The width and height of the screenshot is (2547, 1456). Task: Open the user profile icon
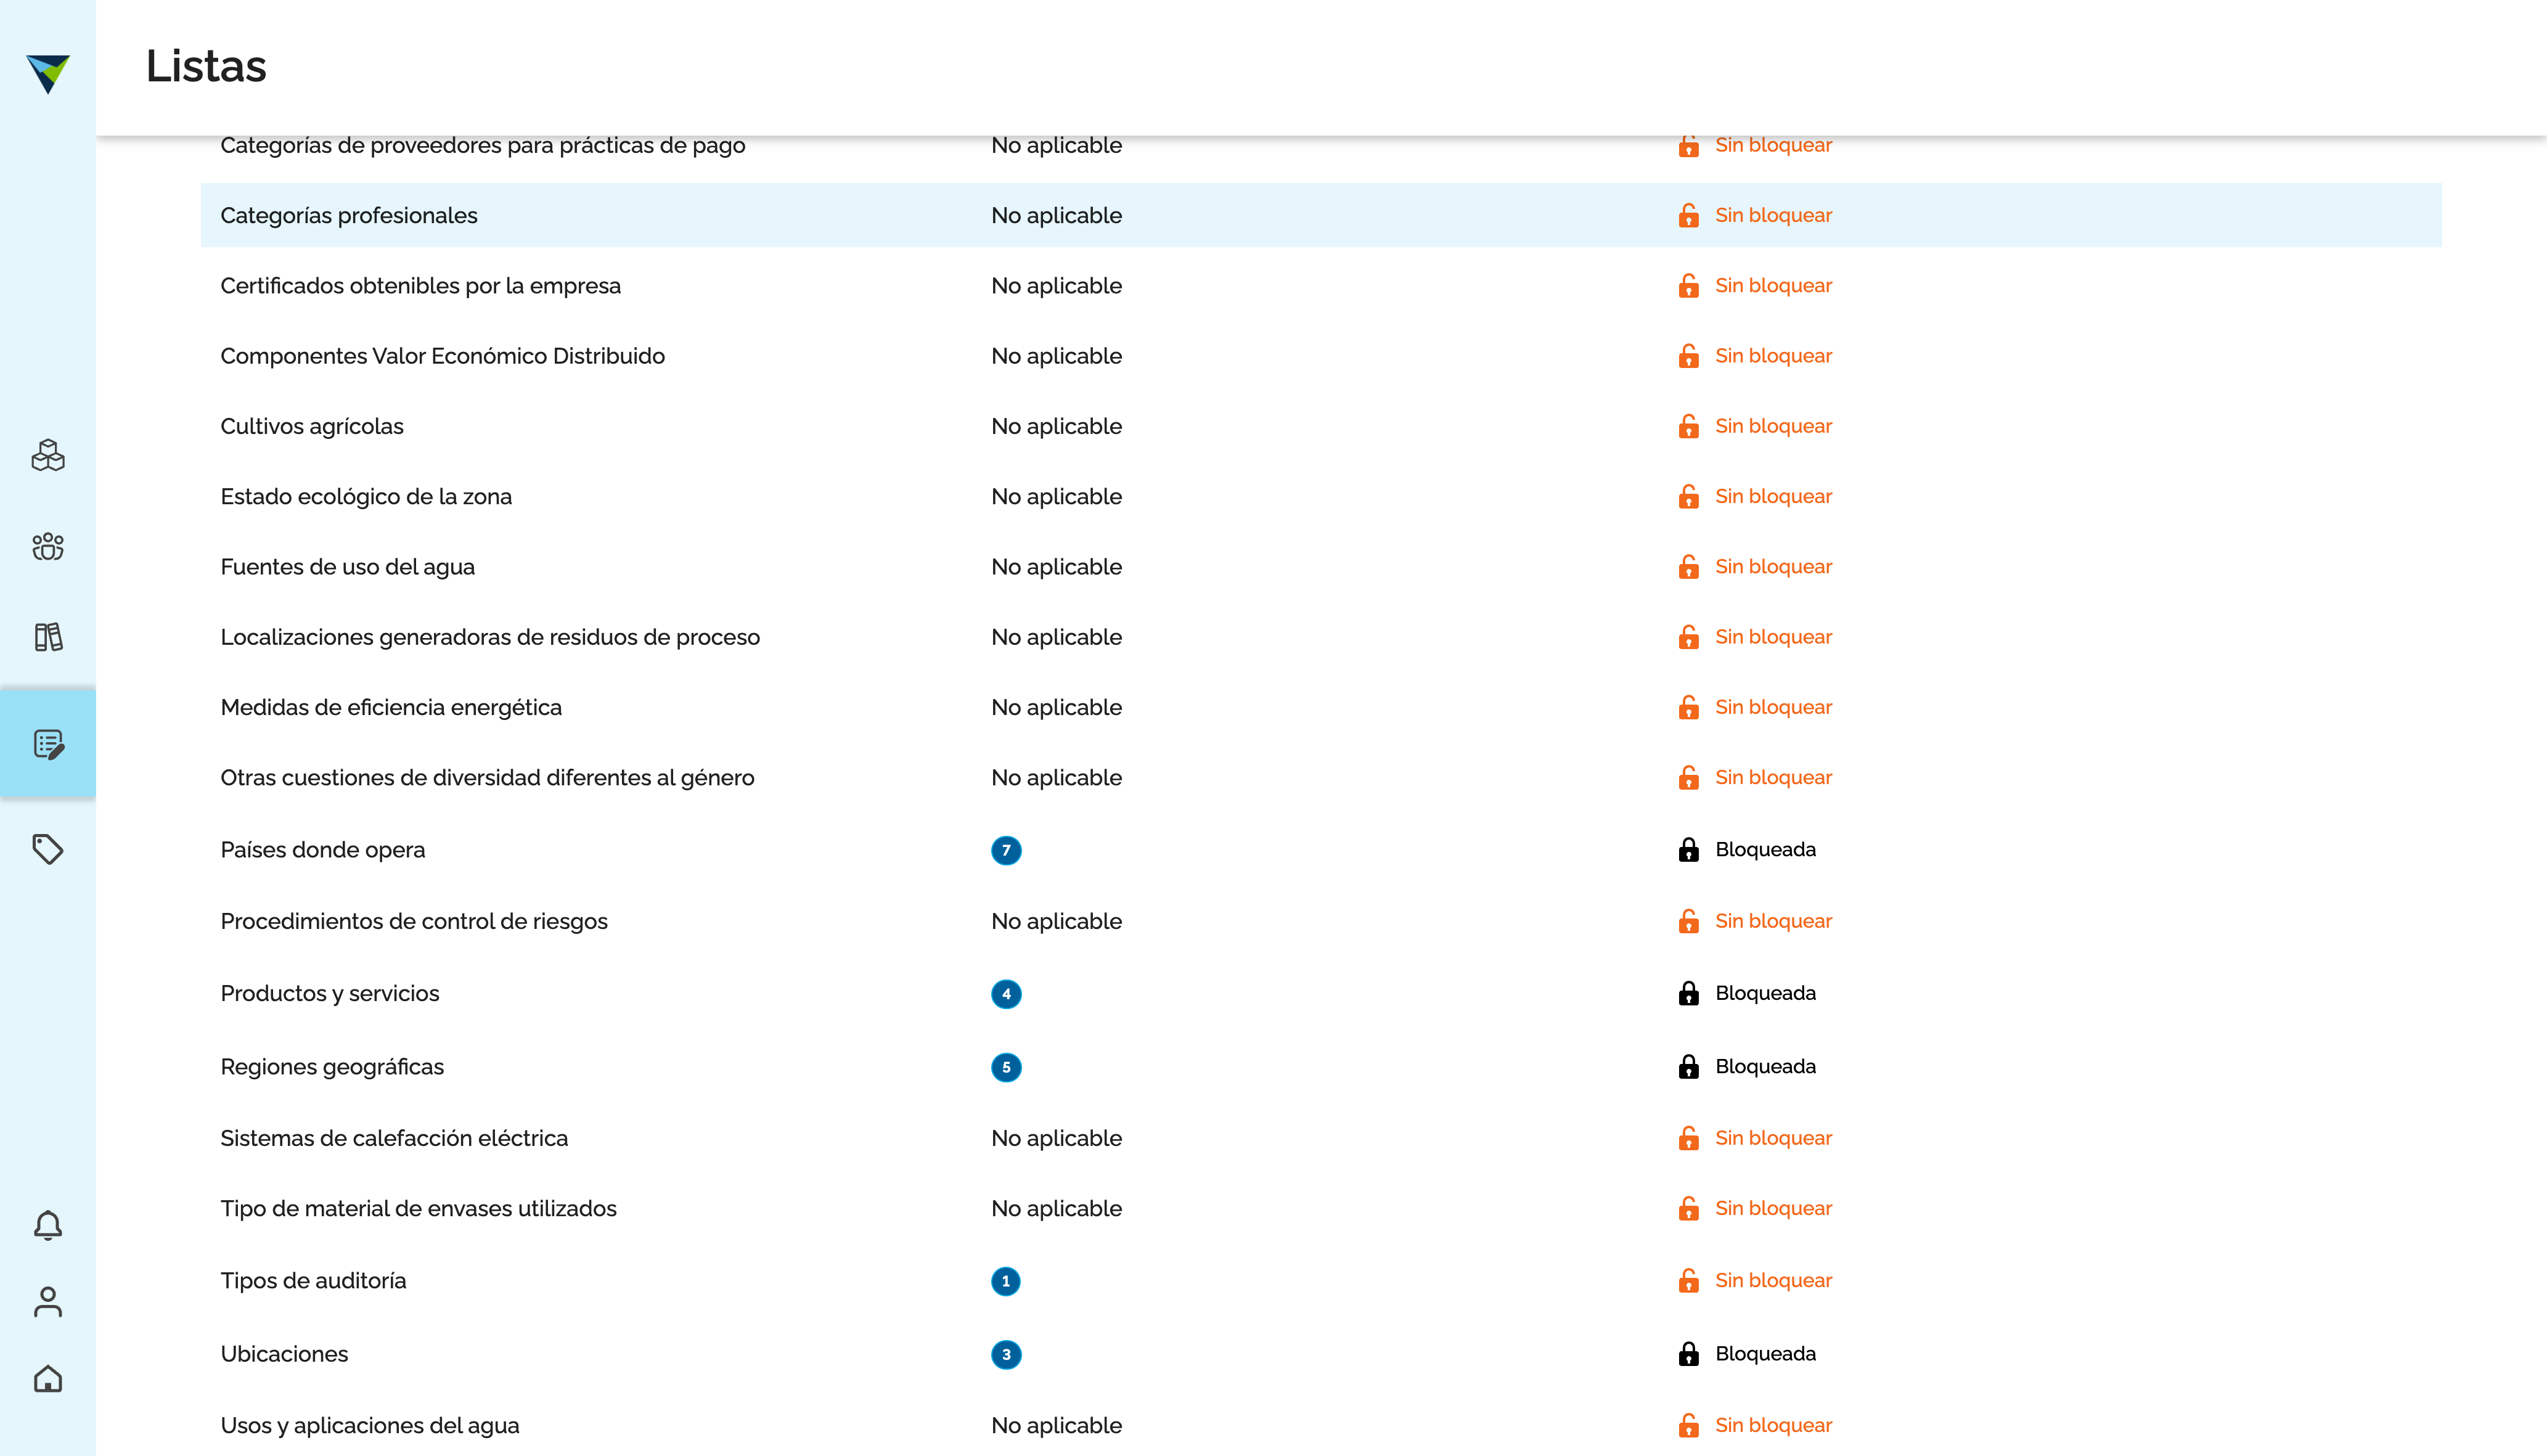tap(47, 1302)
